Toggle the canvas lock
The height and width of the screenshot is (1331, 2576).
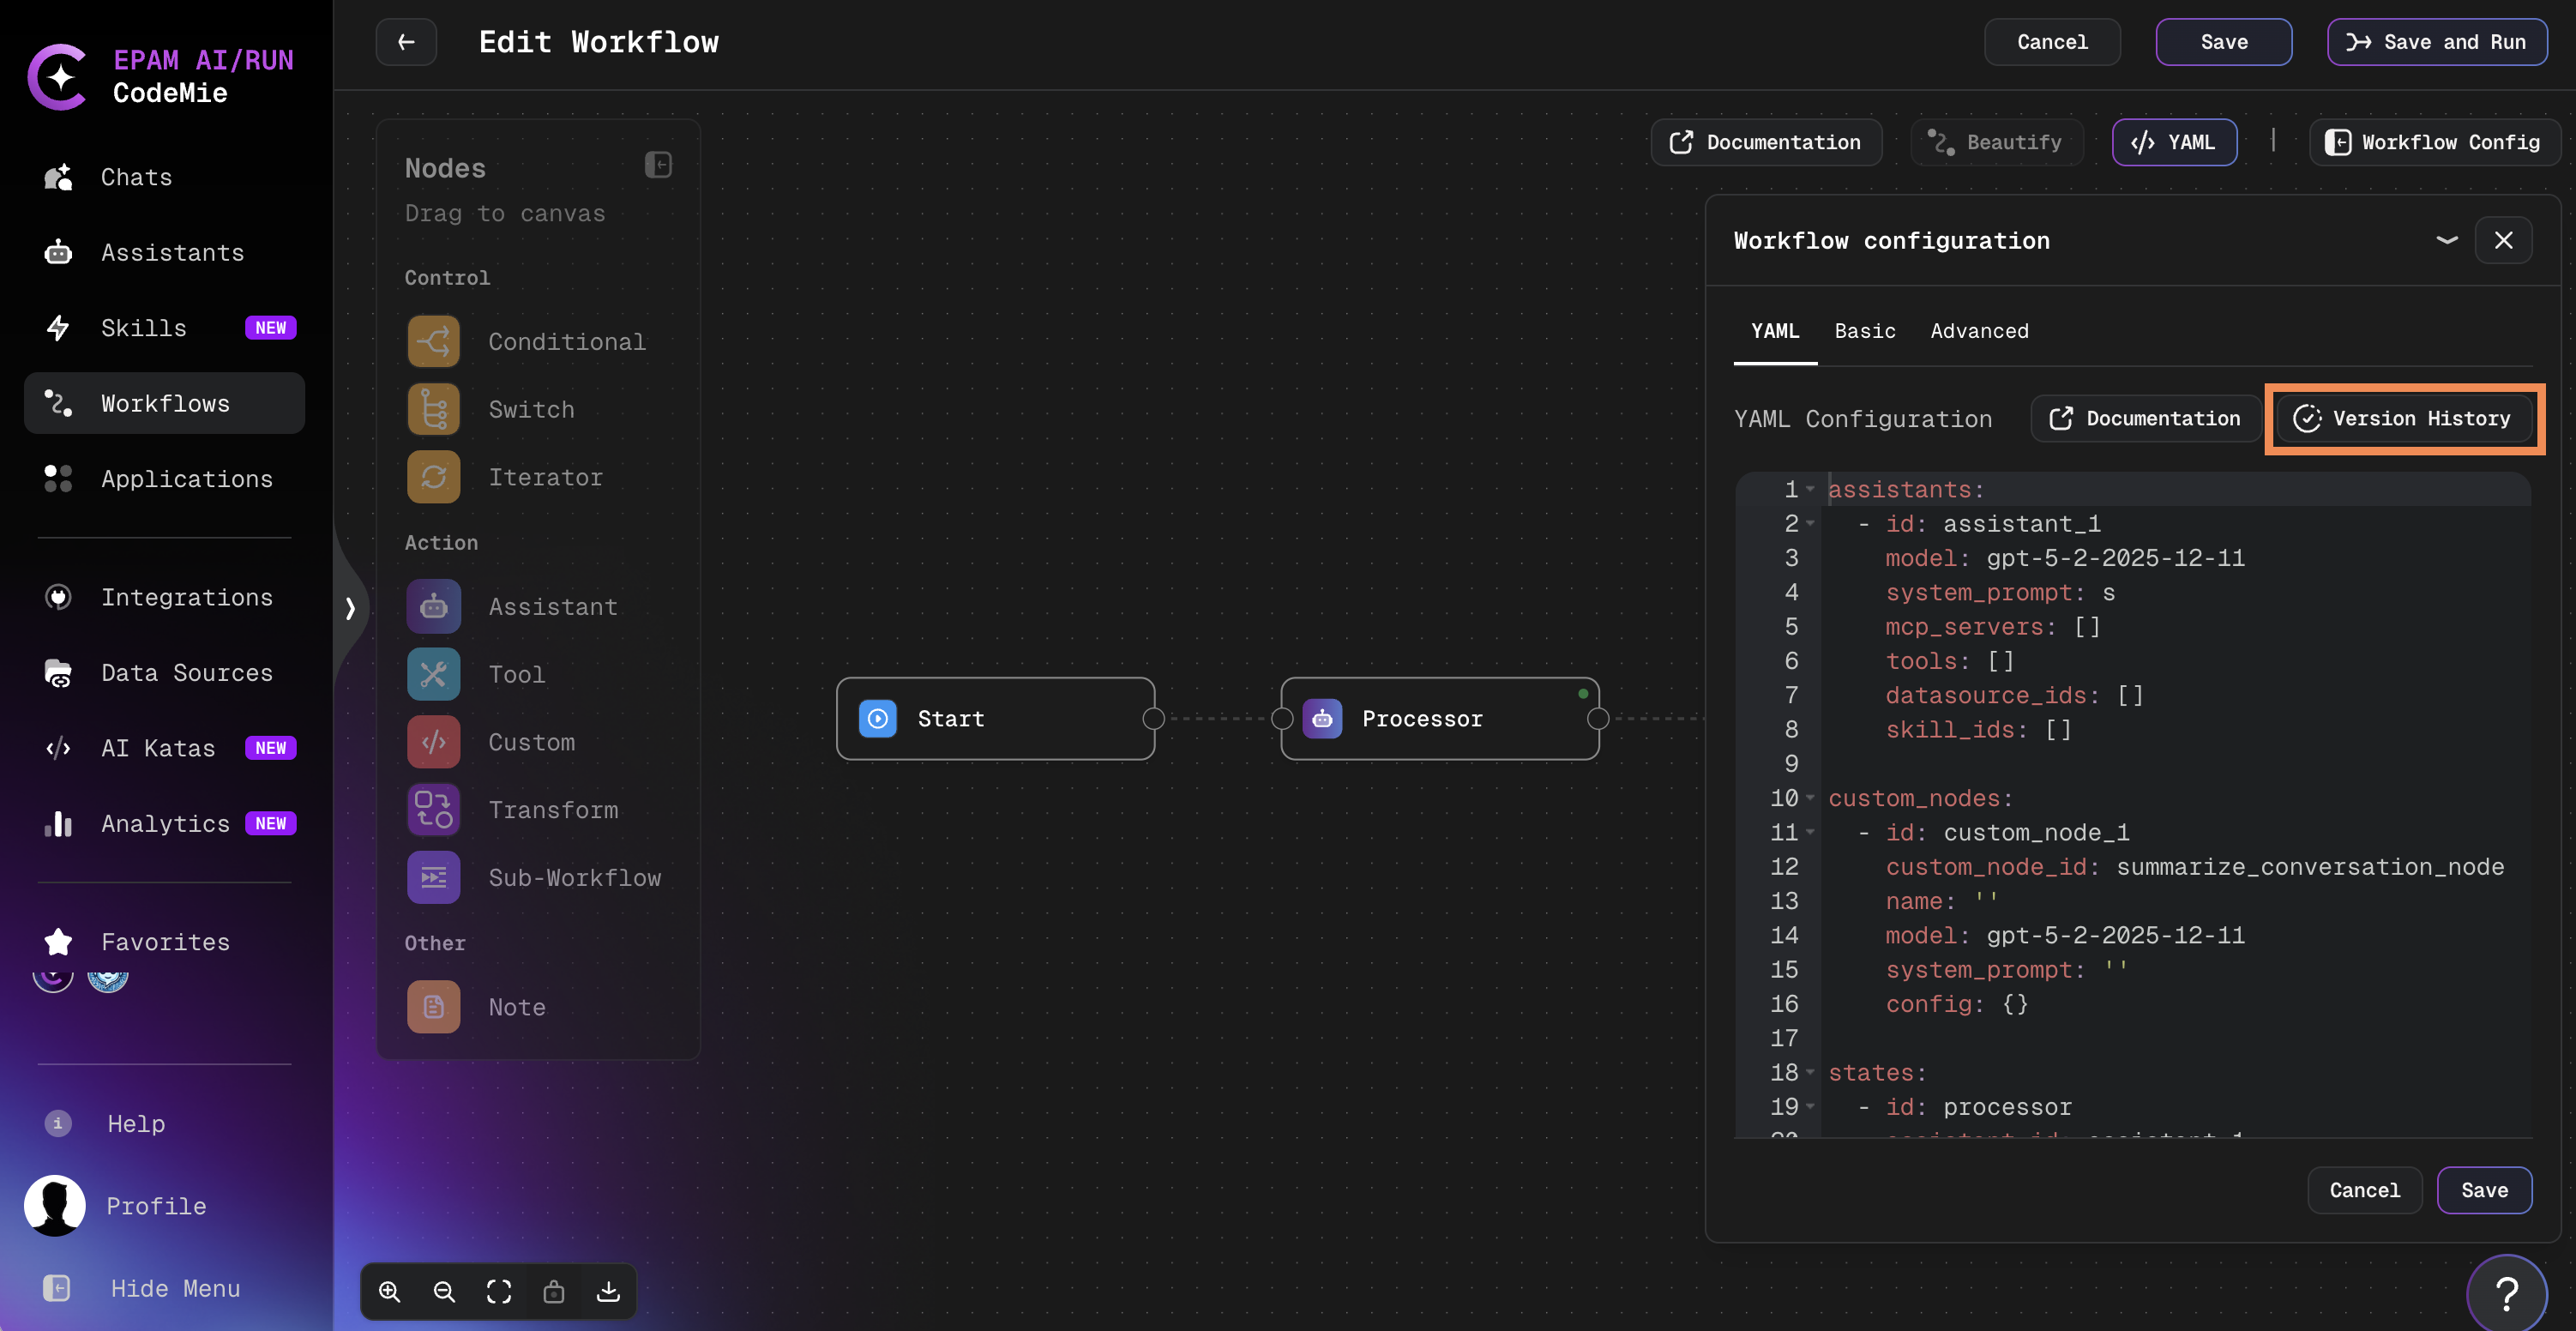[x=554, y=1292]
